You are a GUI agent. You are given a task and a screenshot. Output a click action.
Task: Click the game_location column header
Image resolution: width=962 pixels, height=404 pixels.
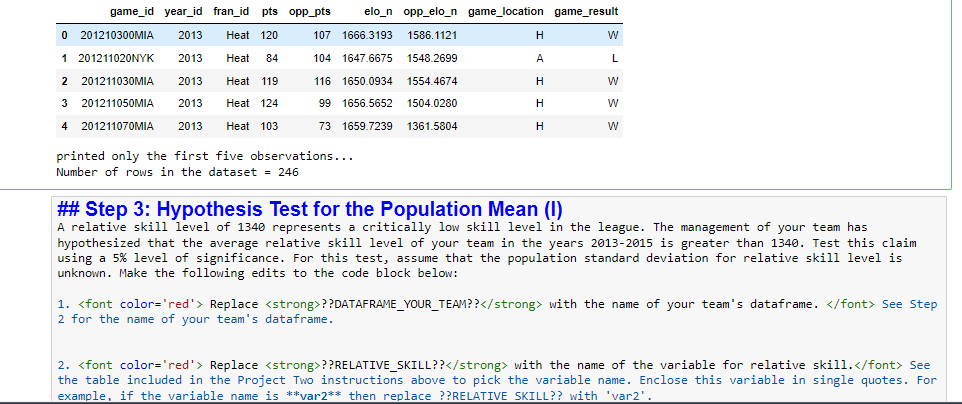click(506, 12)
